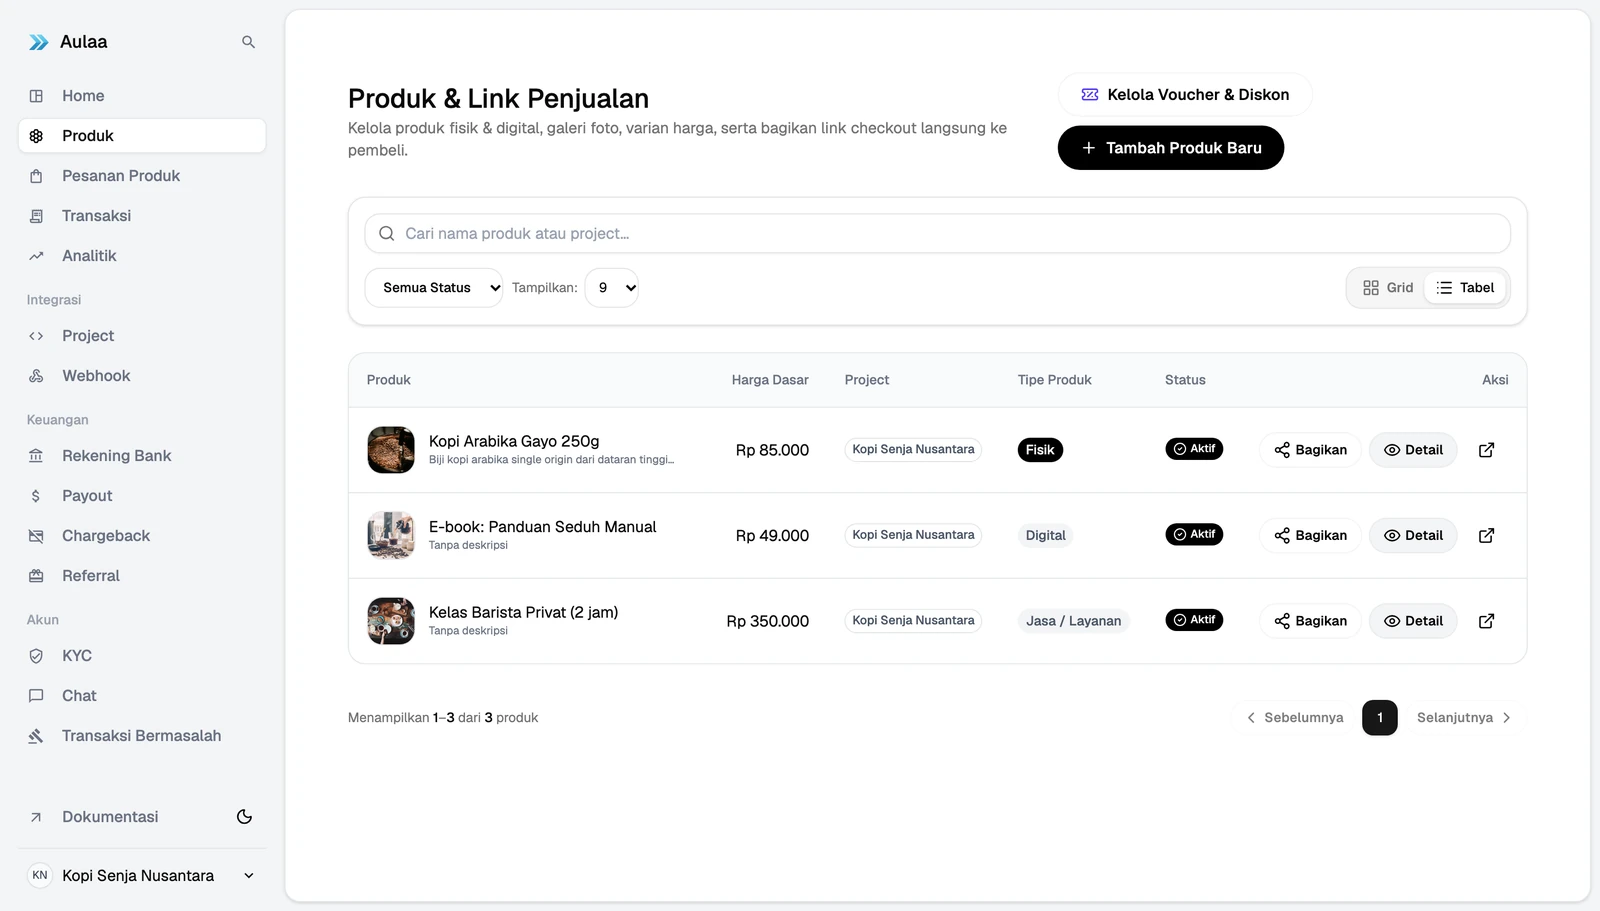Viewport: 1600px width, 911px height.
Task: Open external link for Kelas Barista Privat
Action: (x=1487, y=621)
